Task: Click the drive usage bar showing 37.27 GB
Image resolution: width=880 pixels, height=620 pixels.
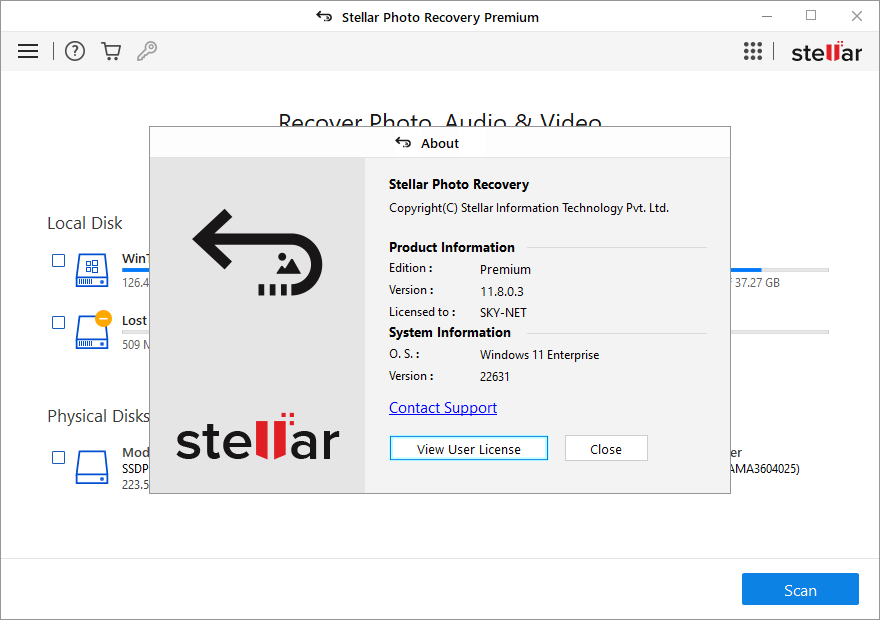Action: coord(780,270)
